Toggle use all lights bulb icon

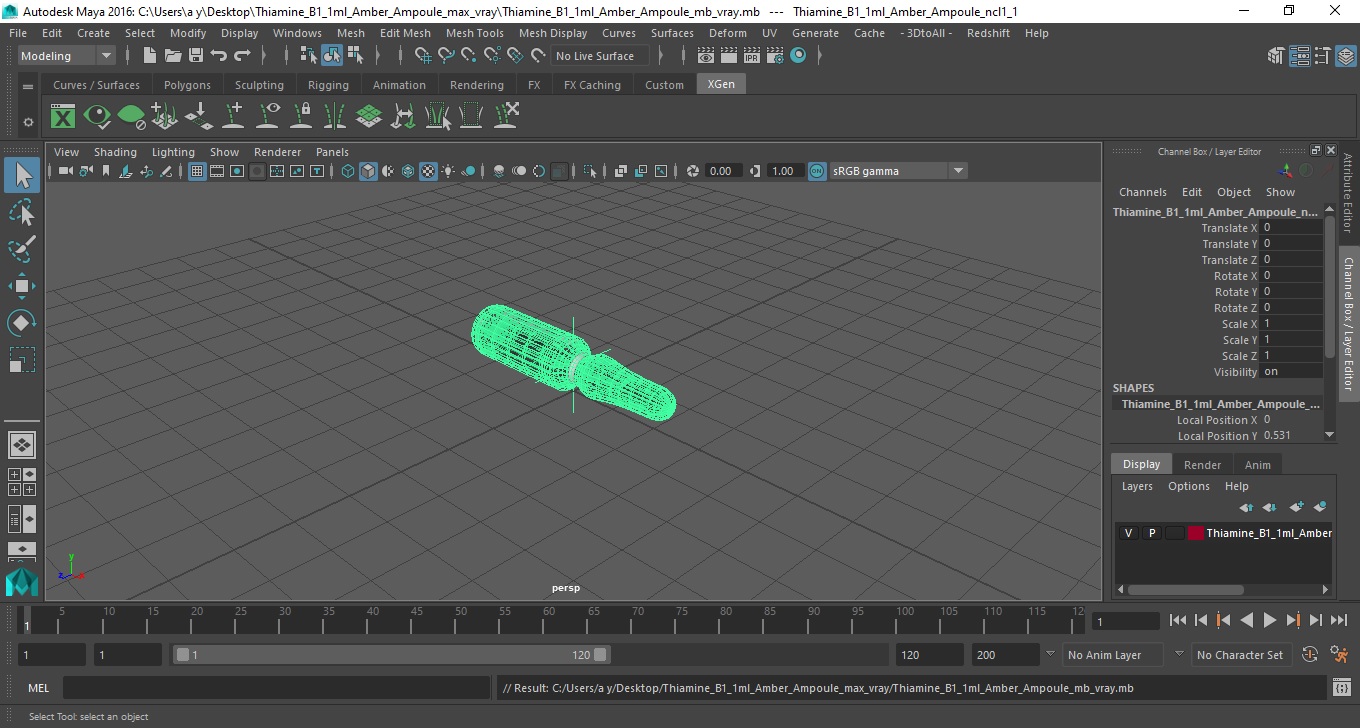coord(448,171)
